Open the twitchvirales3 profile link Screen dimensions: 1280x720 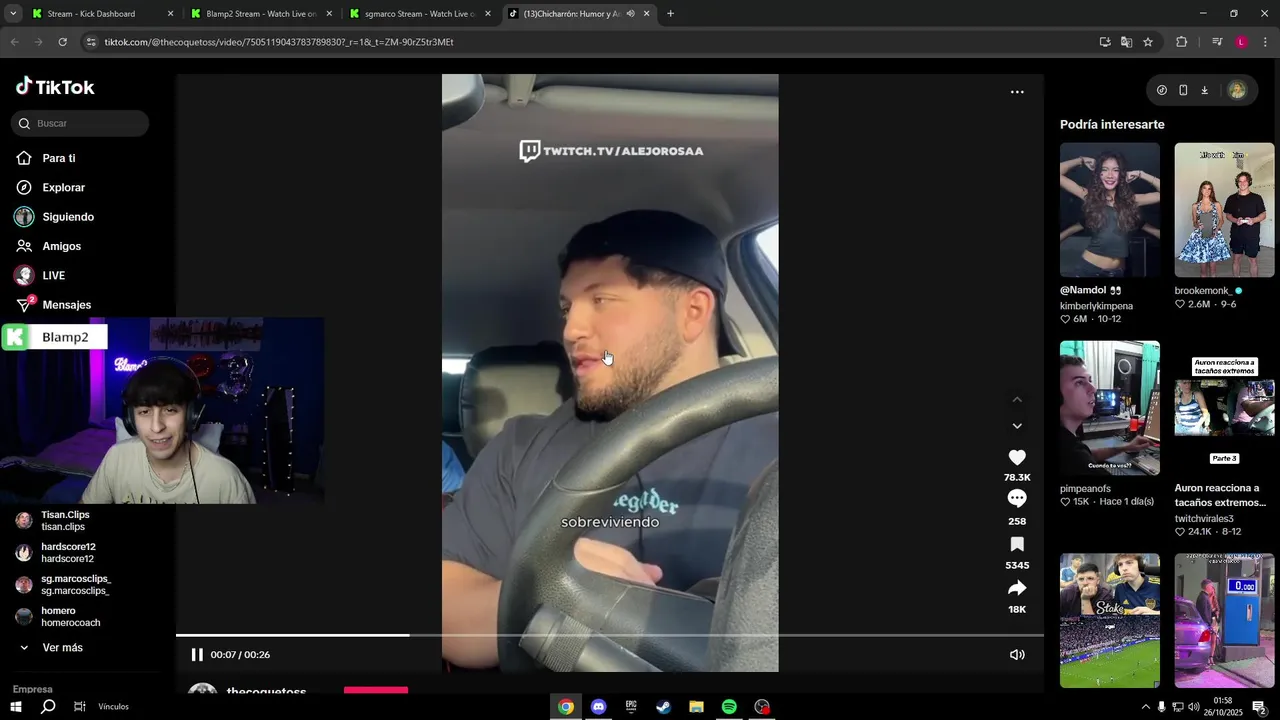pos(1204,519)
